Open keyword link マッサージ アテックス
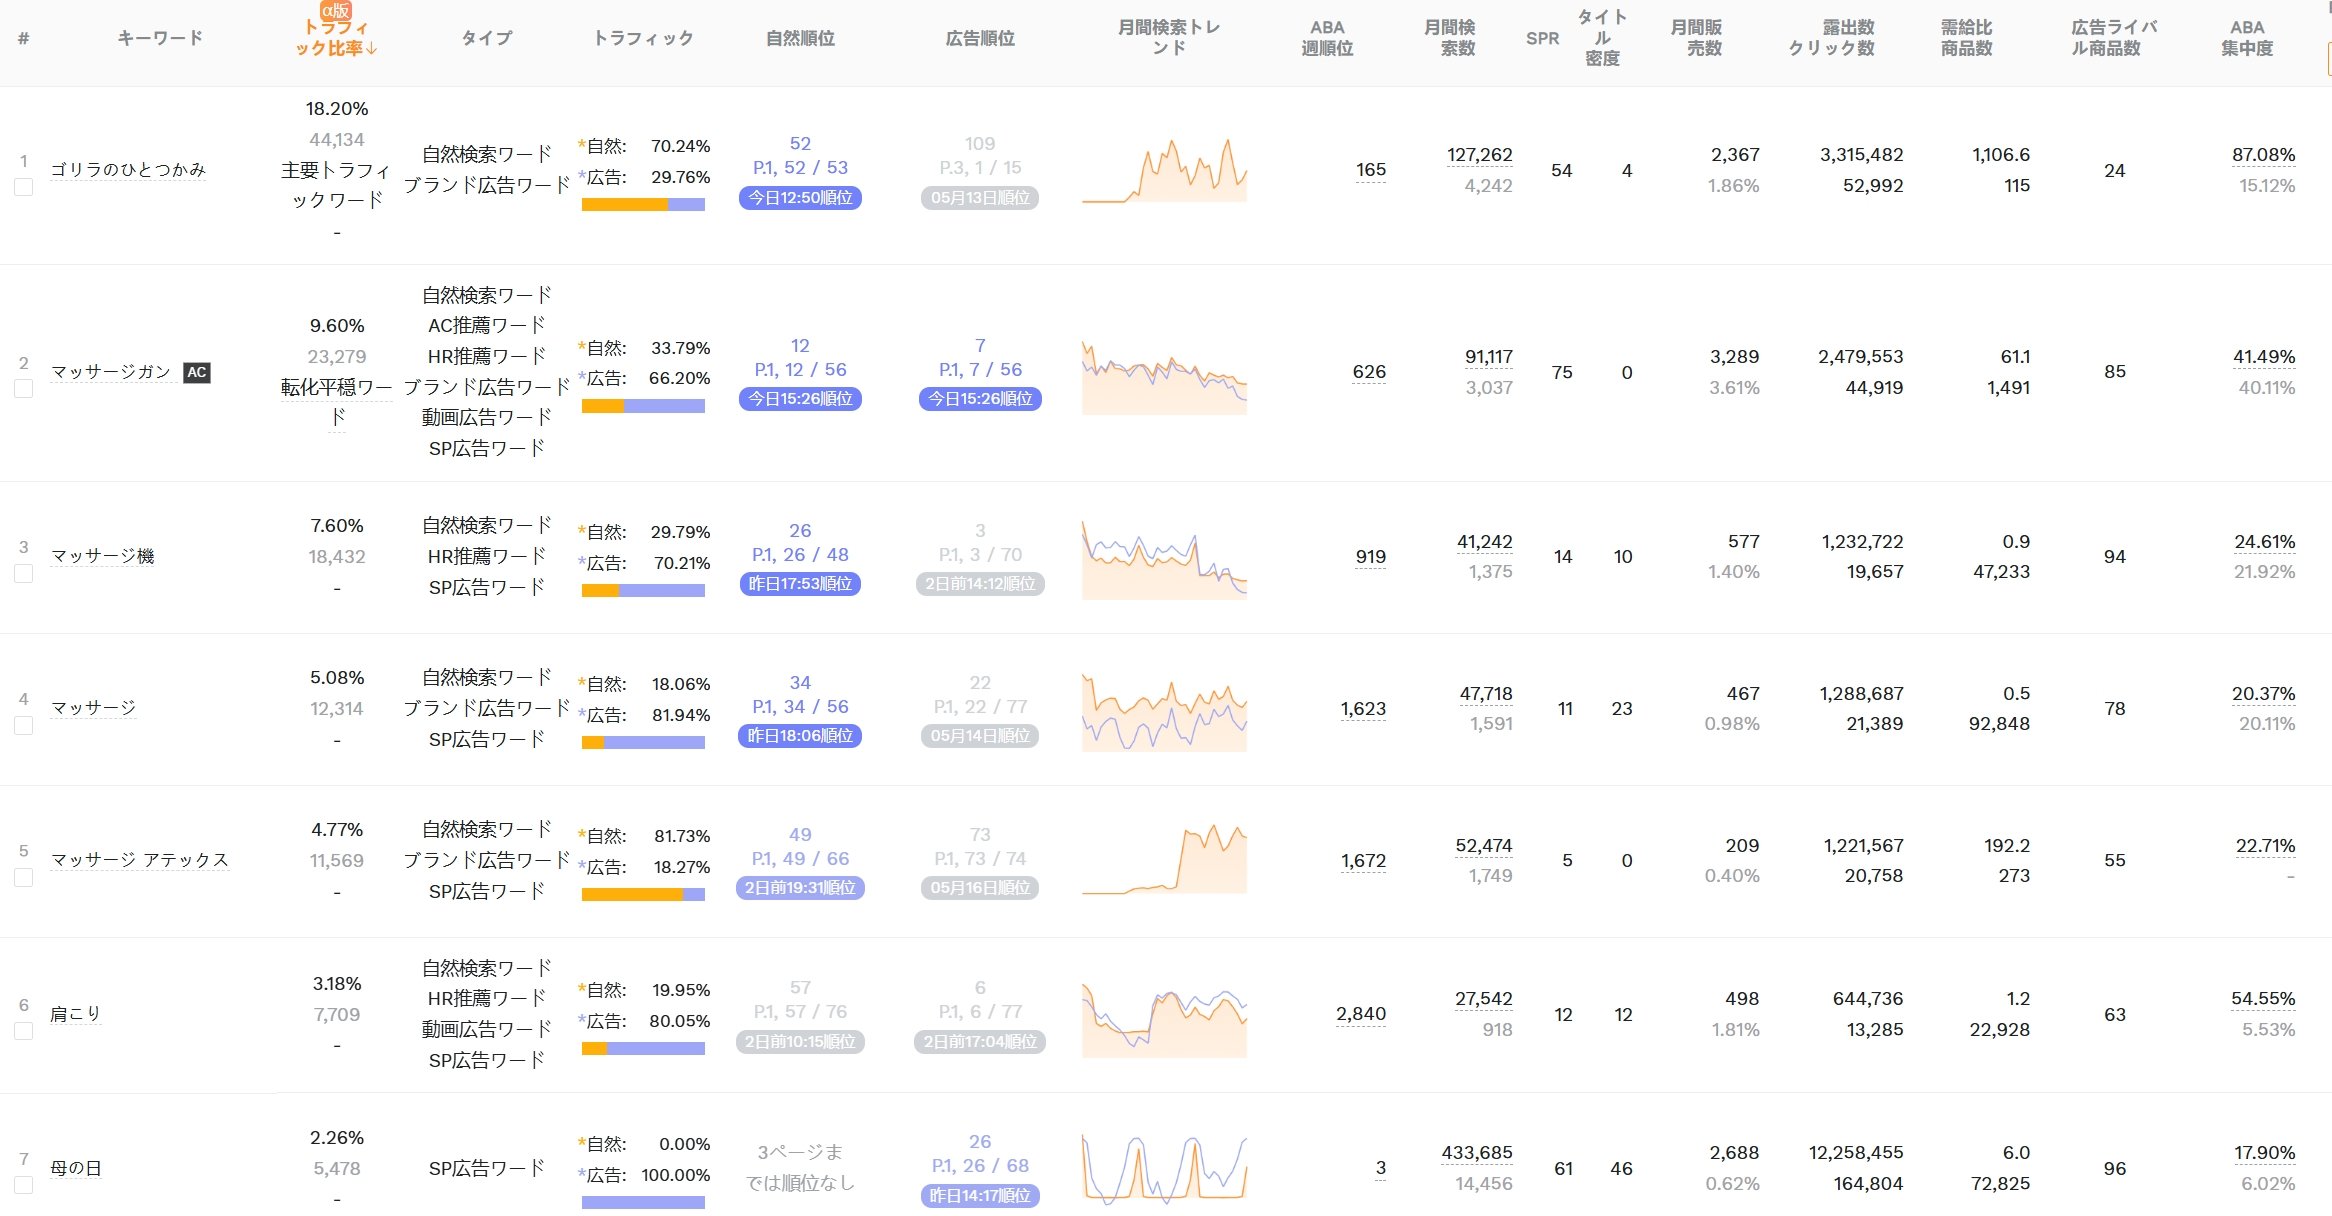This screenshot has width=2332, height=1216. coord(139,860)
